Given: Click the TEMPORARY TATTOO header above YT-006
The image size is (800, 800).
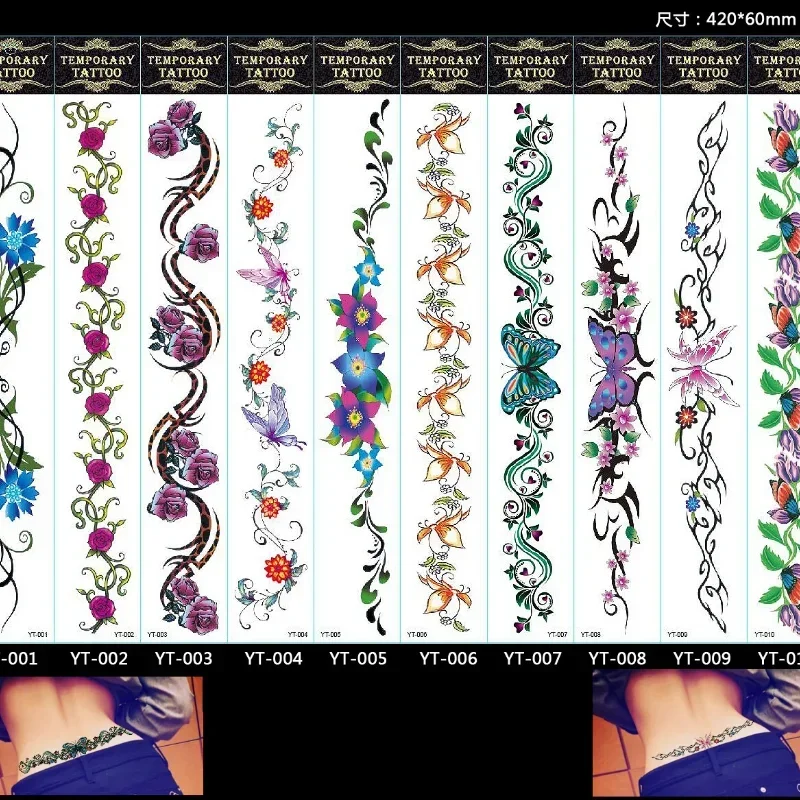Looking at the screenshot, I should click(x=444, y=65).
